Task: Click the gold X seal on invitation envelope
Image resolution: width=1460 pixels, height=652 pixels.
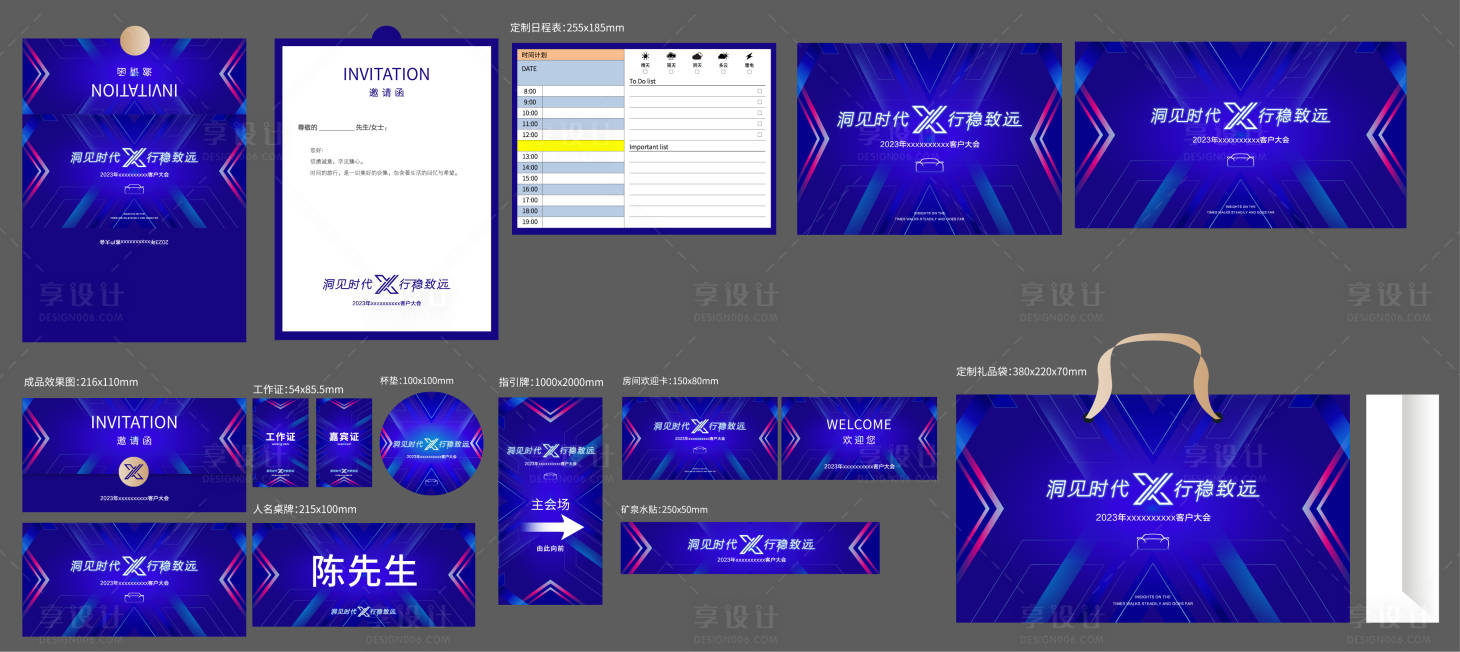Action: (x=134, y=472)
